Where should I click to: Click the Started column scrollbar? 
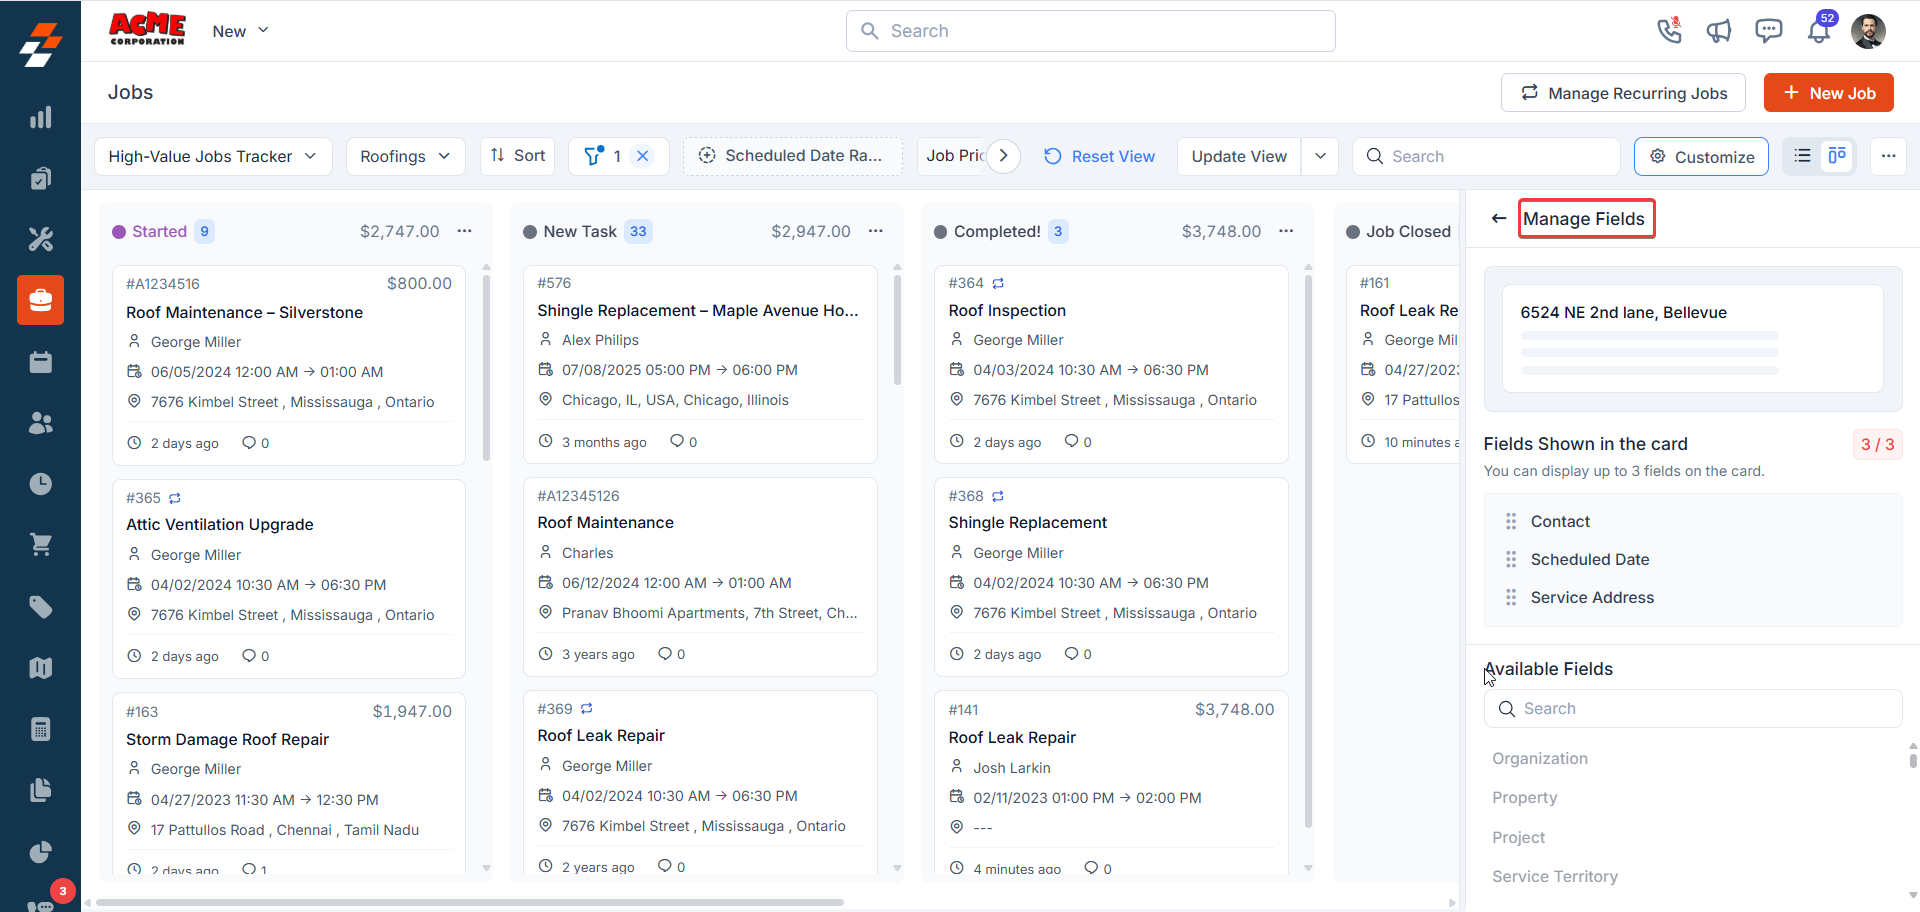pyautogui.click(x=486, y=368)
